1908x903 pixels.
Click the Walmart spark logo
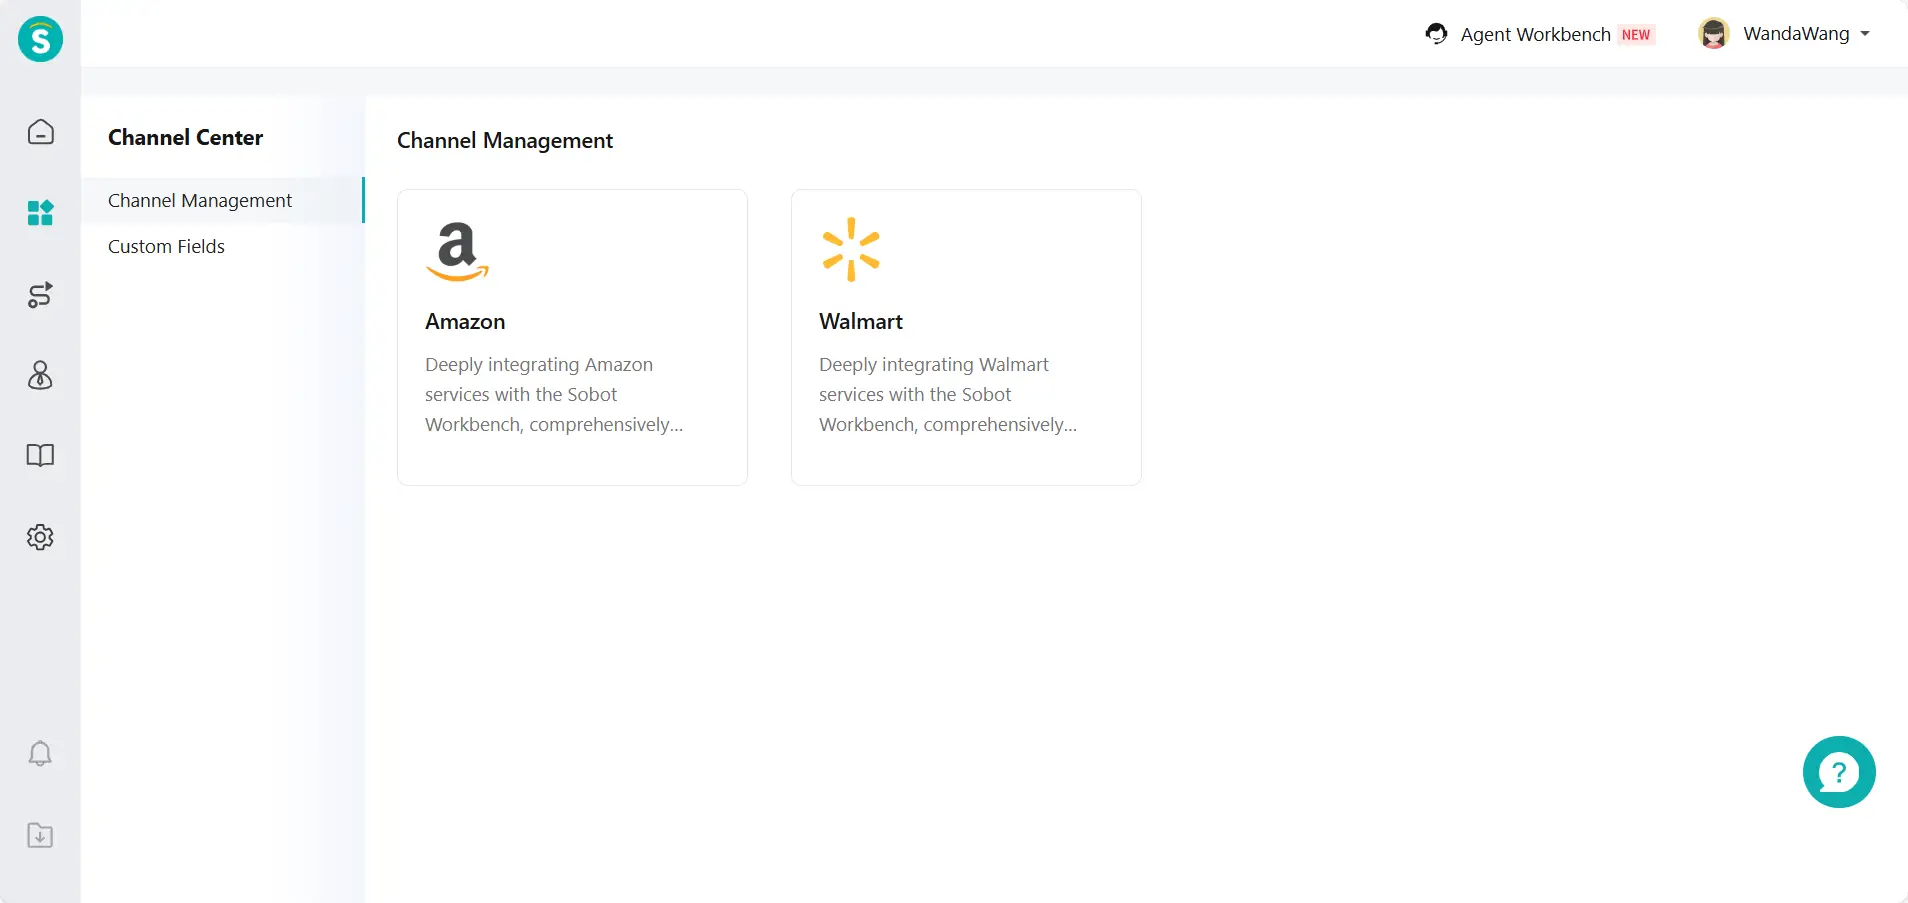click(851, 249)
